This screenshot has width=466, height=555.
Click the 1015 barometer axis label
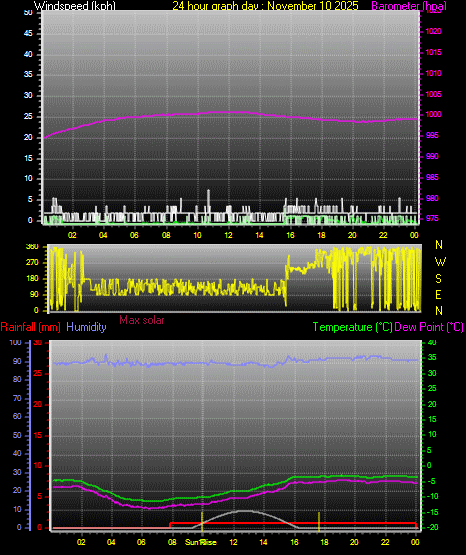click(433, 52)
